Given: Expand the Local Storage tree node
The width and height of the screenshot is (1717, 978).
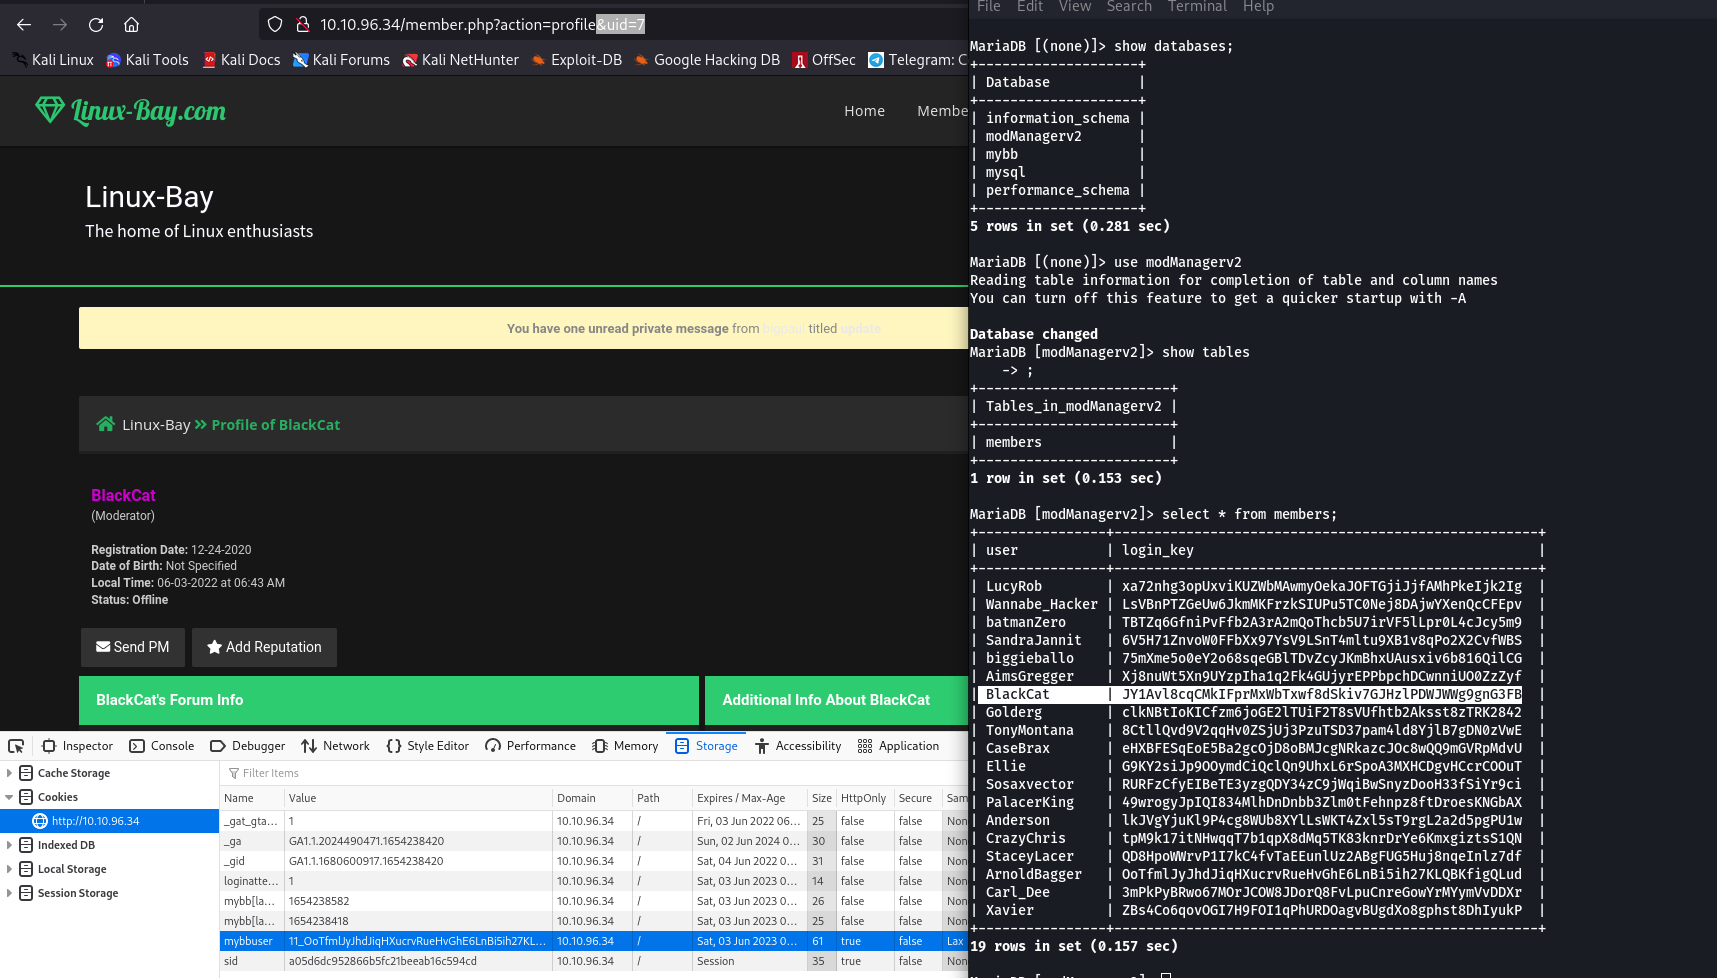Looking at the screenshot, I should (9, 869).
